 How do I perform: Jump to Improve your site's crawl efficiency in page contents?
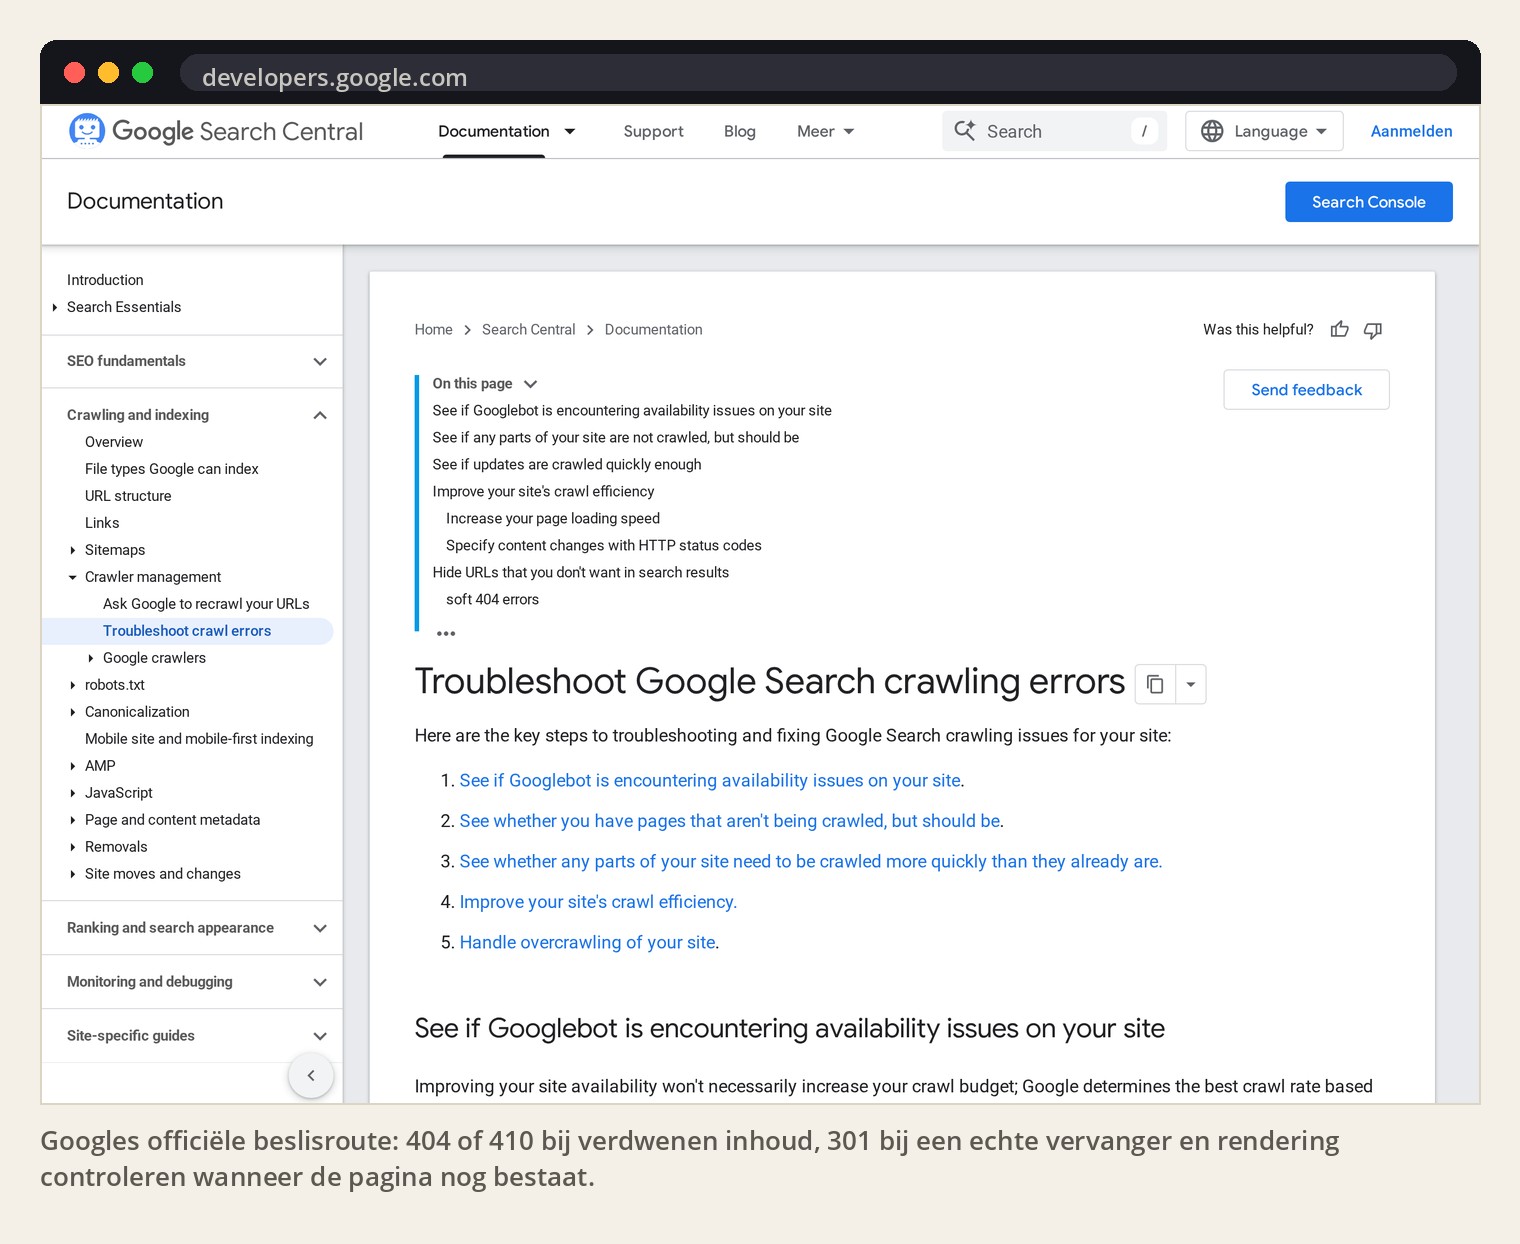(x=543, y=492)
